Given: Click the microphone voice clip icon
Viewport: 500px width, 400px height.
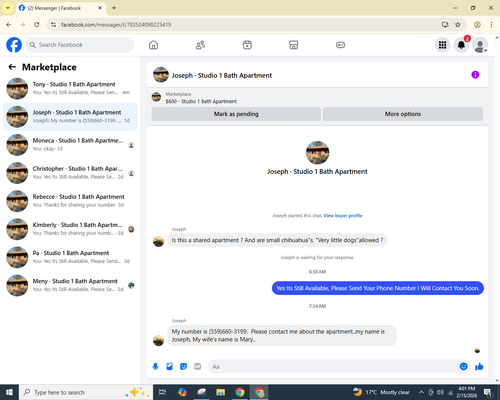Looking at the screenshot, I should click(x=155, y=367).
